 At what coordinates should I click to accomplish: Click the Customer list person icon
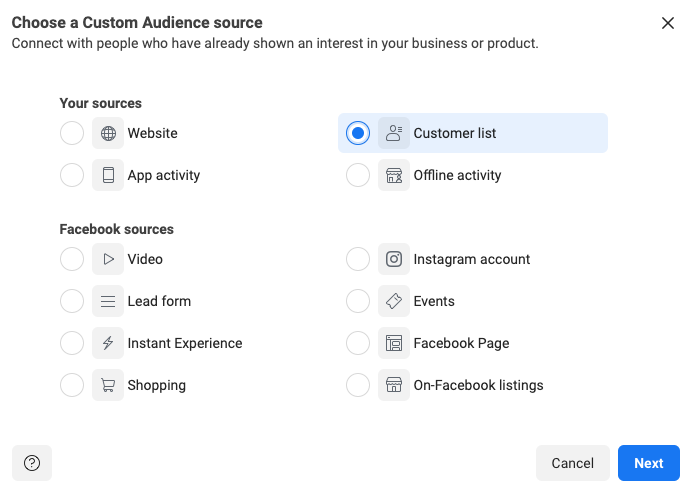(394, 133)
